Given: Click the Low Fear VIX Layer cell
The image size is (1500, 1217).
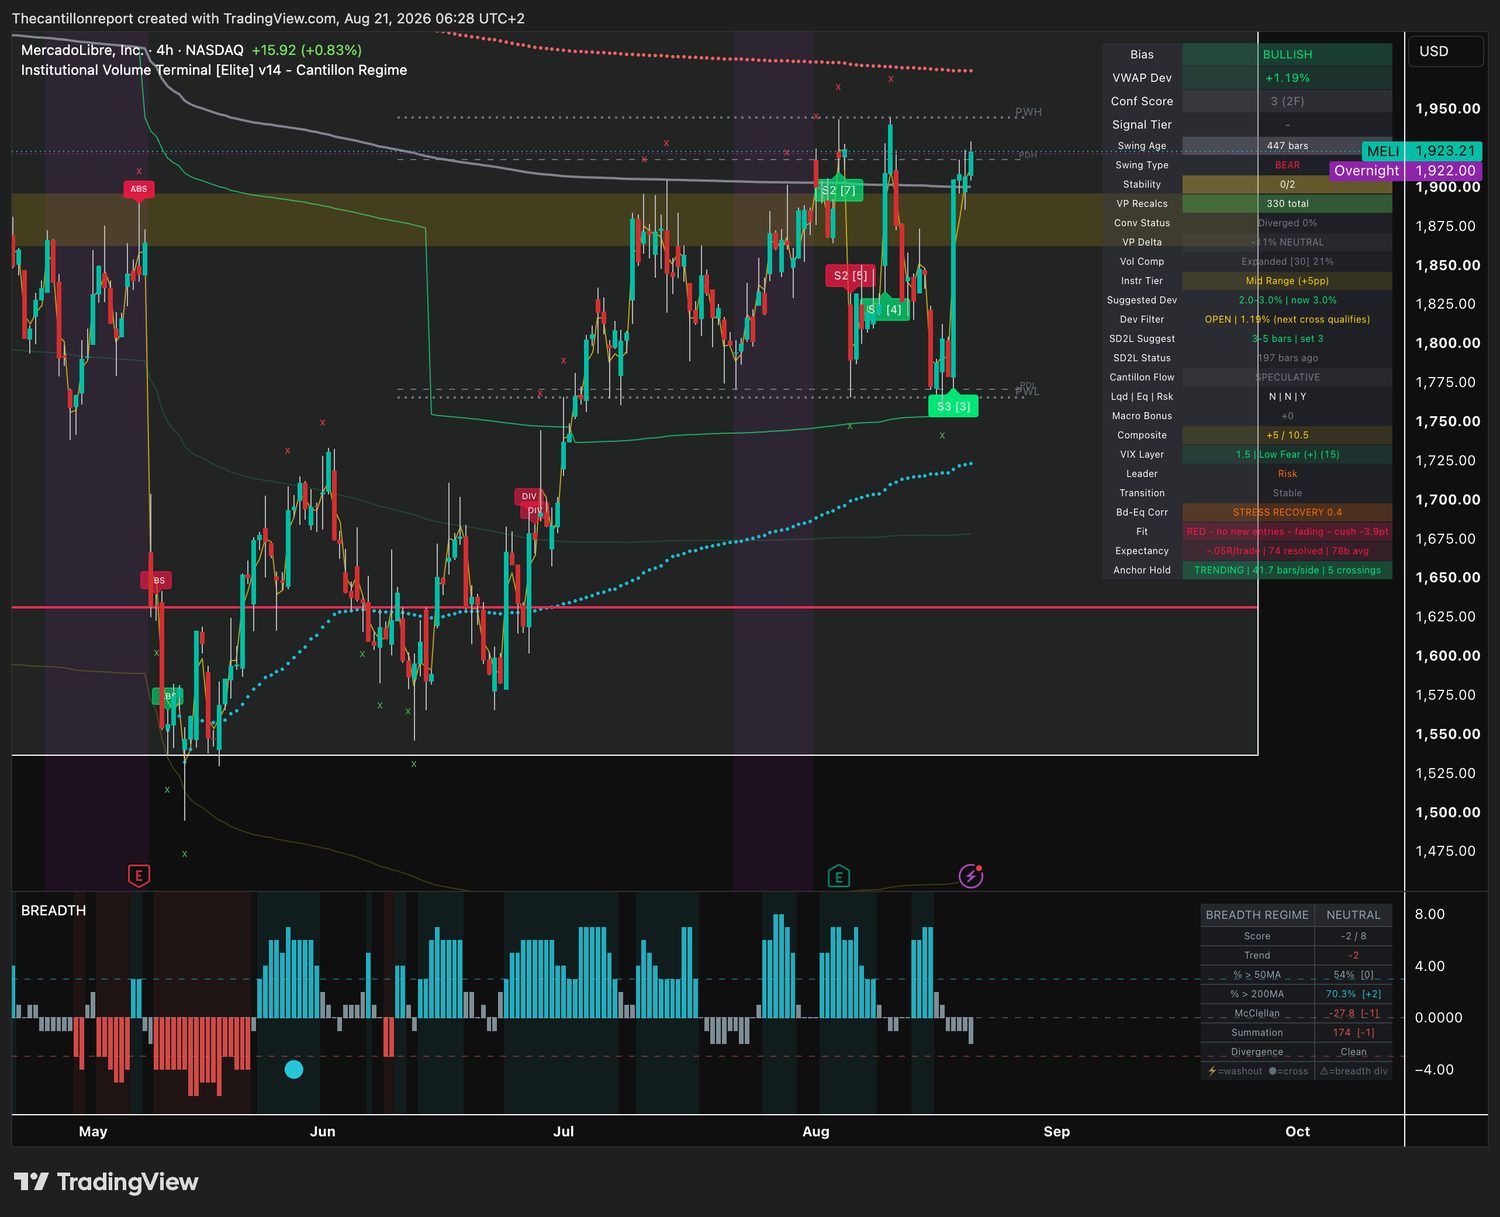Looking at the screenshot, I should [x=1287, y=454].
